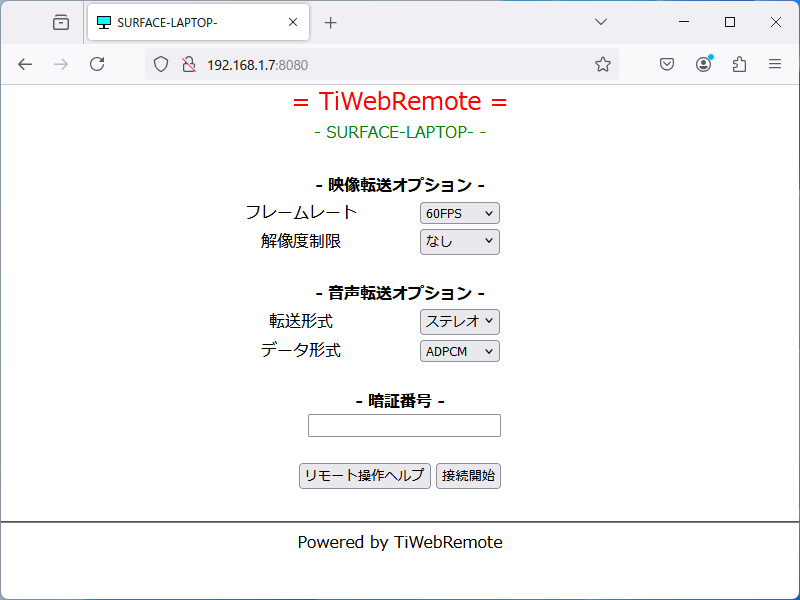Bookmark this page with the star
The width and height of the screenshot is (800, 600).
[x=603, y=63]
